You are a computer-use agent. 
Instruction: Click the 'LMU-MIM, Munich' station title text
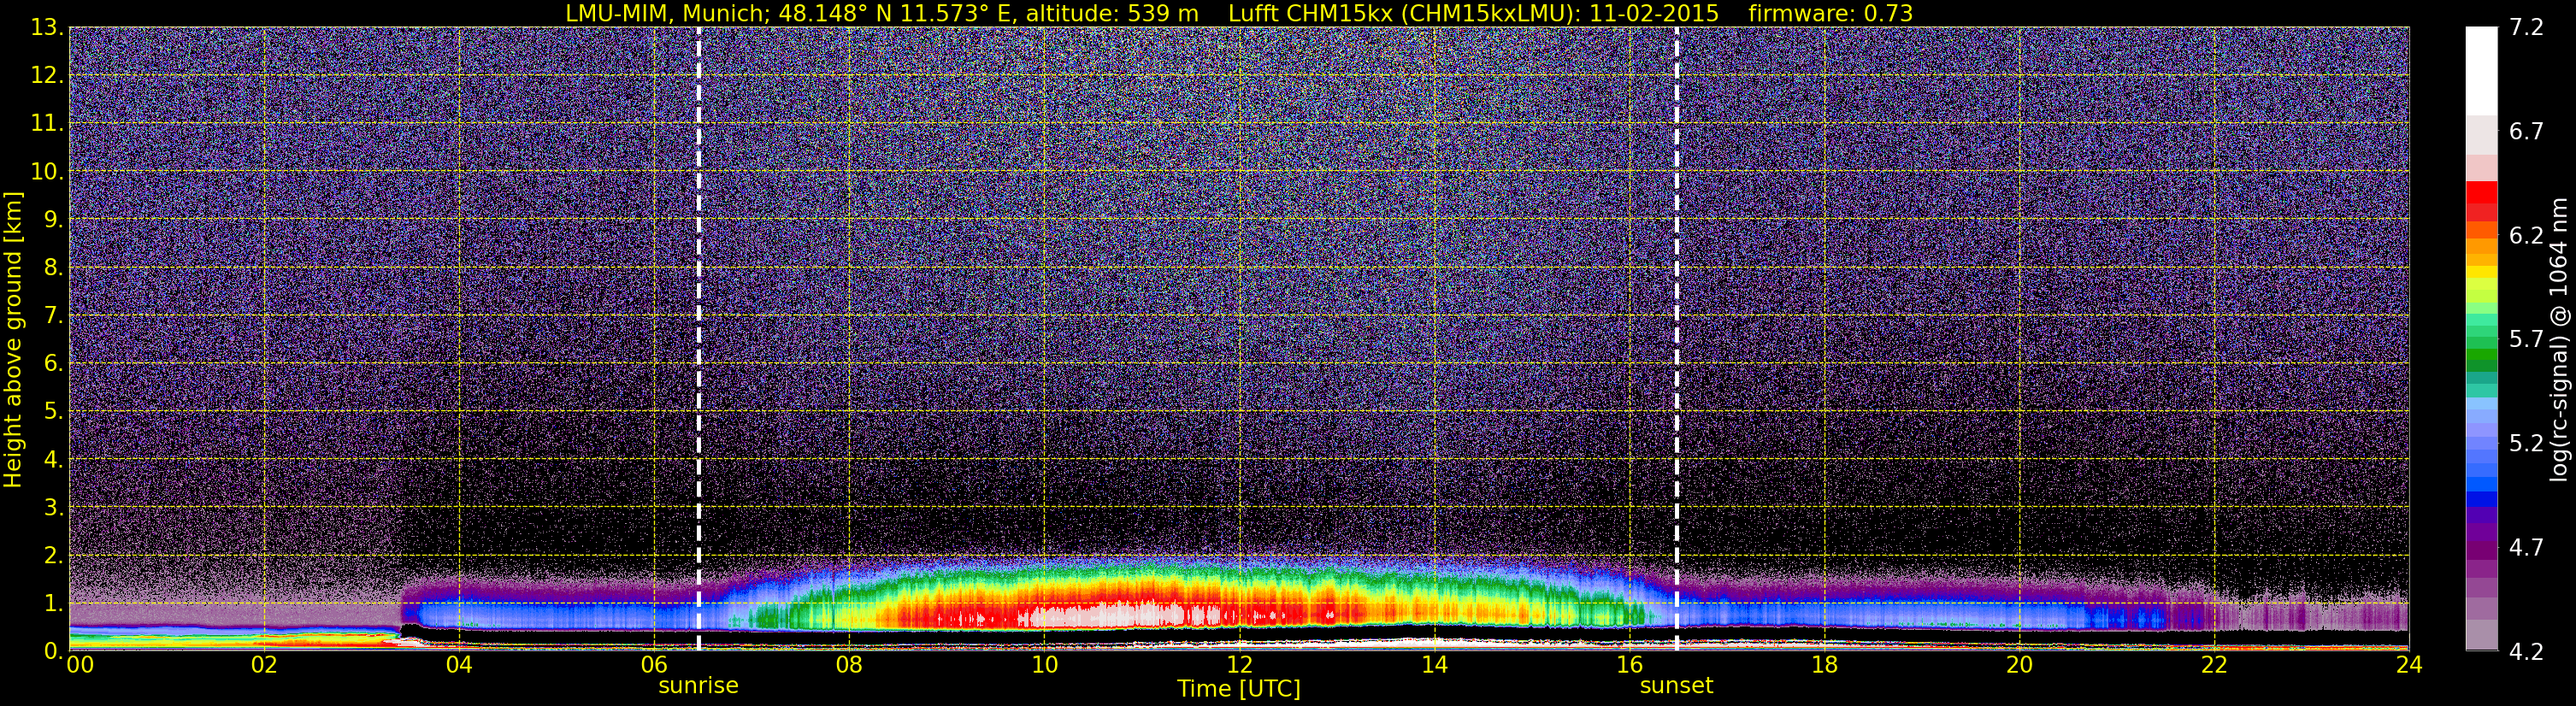point(667,13)
